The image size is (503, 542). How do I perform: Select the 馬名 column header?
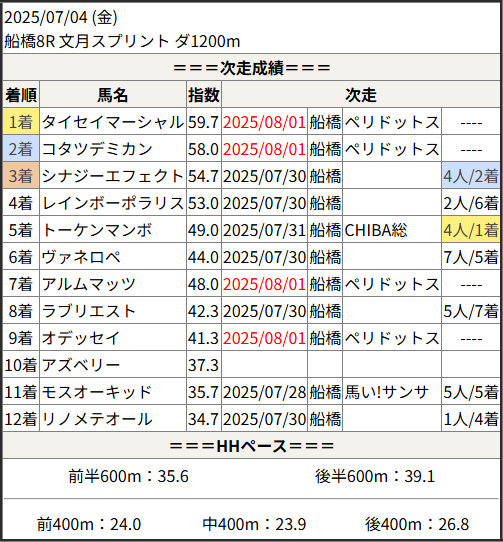tap(113, 94)
